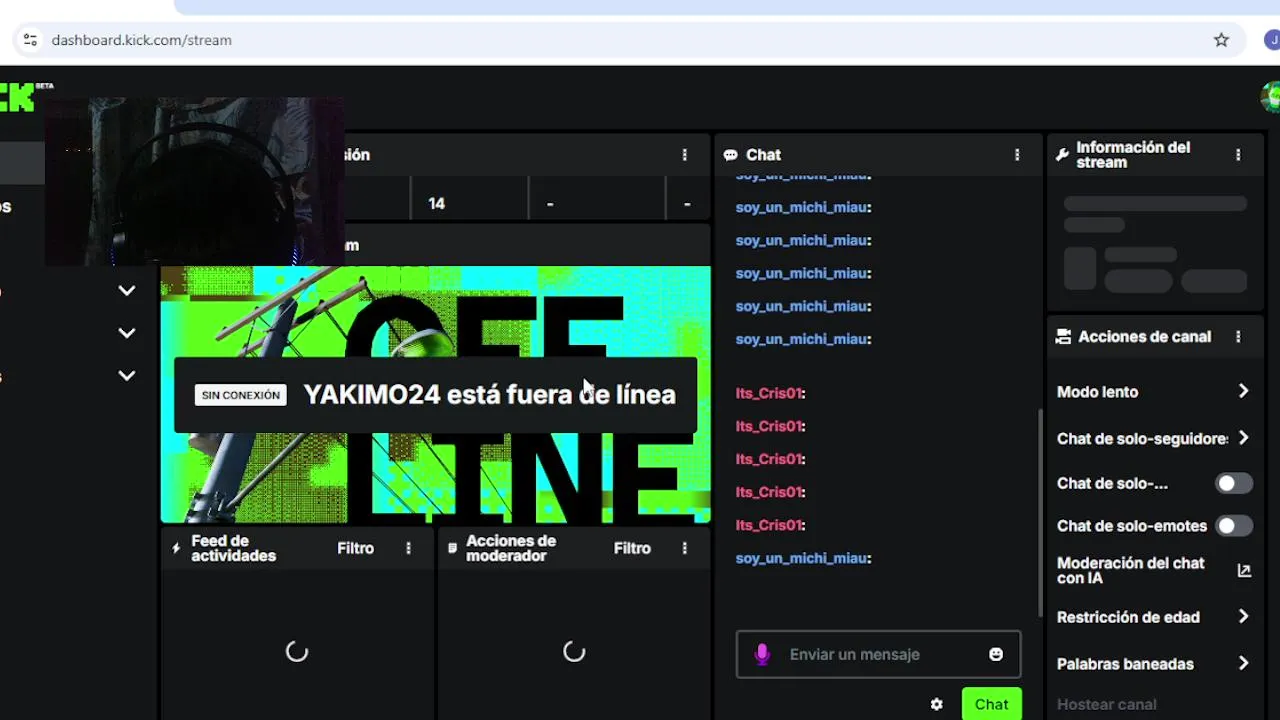This screenshot has height=720, width=1280.
Task: Click the Enviar un mensaje input field
Action: (879, 654)
